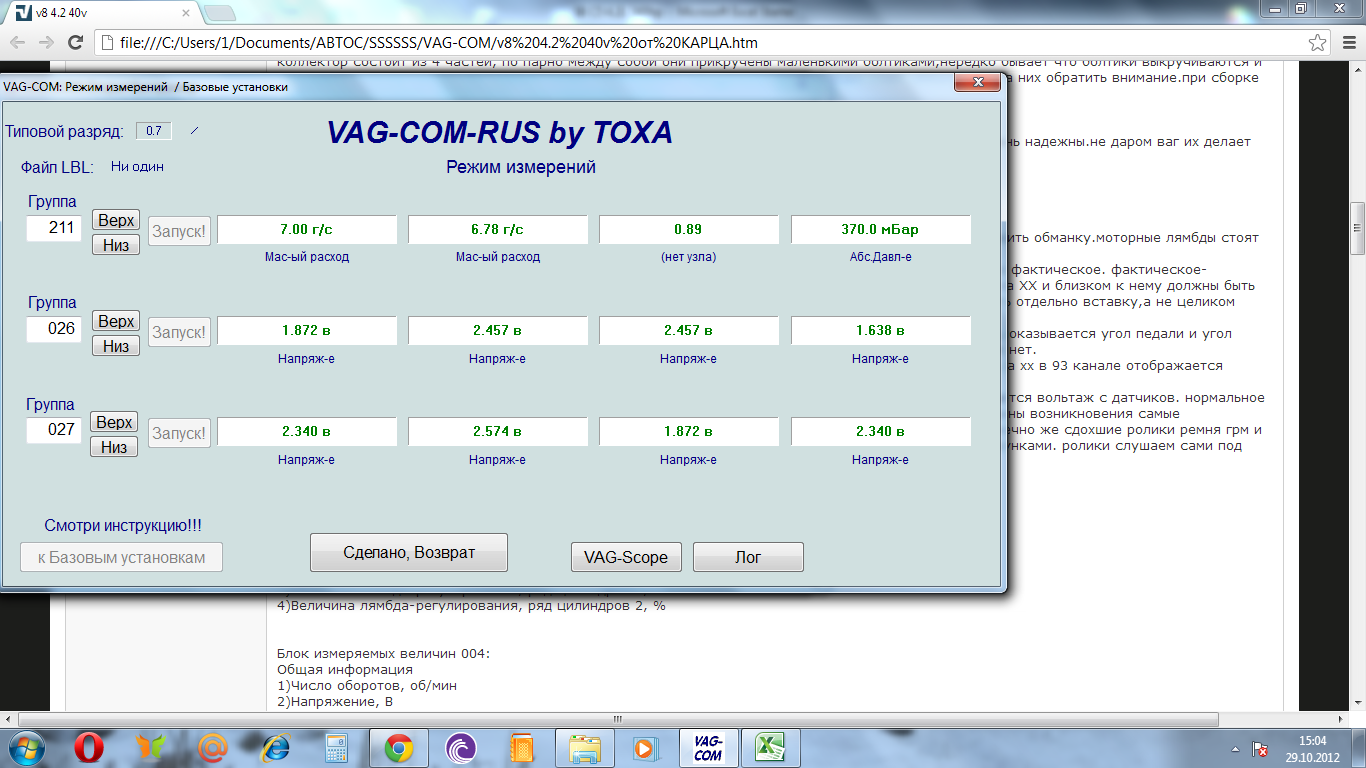
Task: Decrease group 026 with Низ button
Action: tap(116, 346)
